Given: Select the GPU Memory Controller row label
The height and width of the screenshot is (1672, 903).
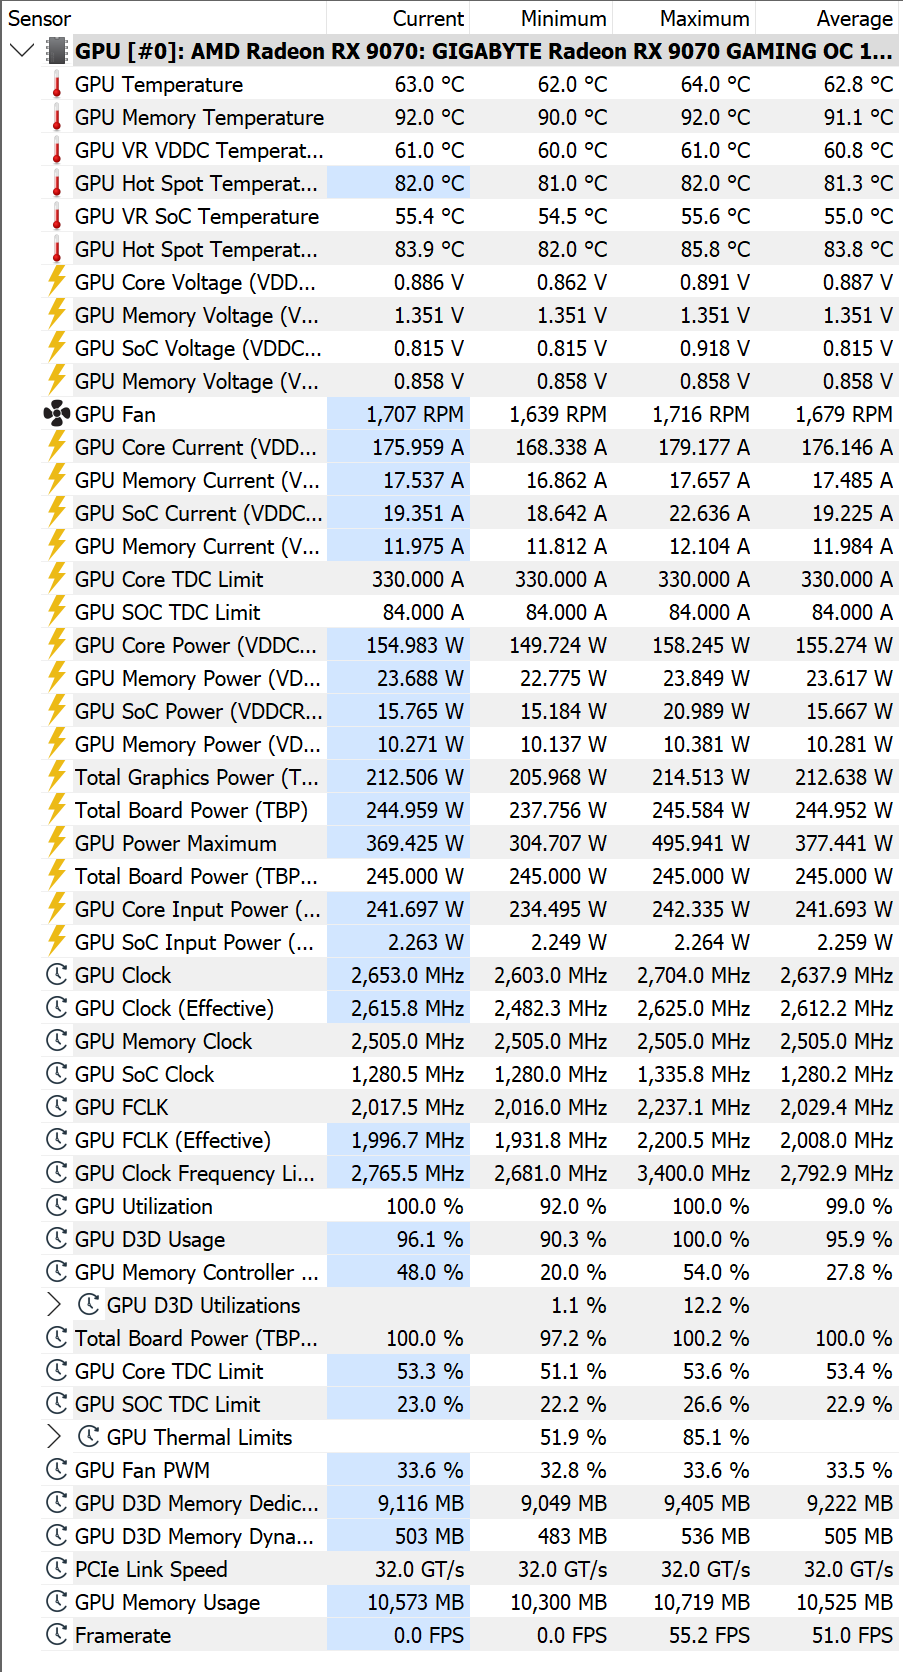Looking at the screenshot, I should pyautogui.click(x=197, y=1272).
